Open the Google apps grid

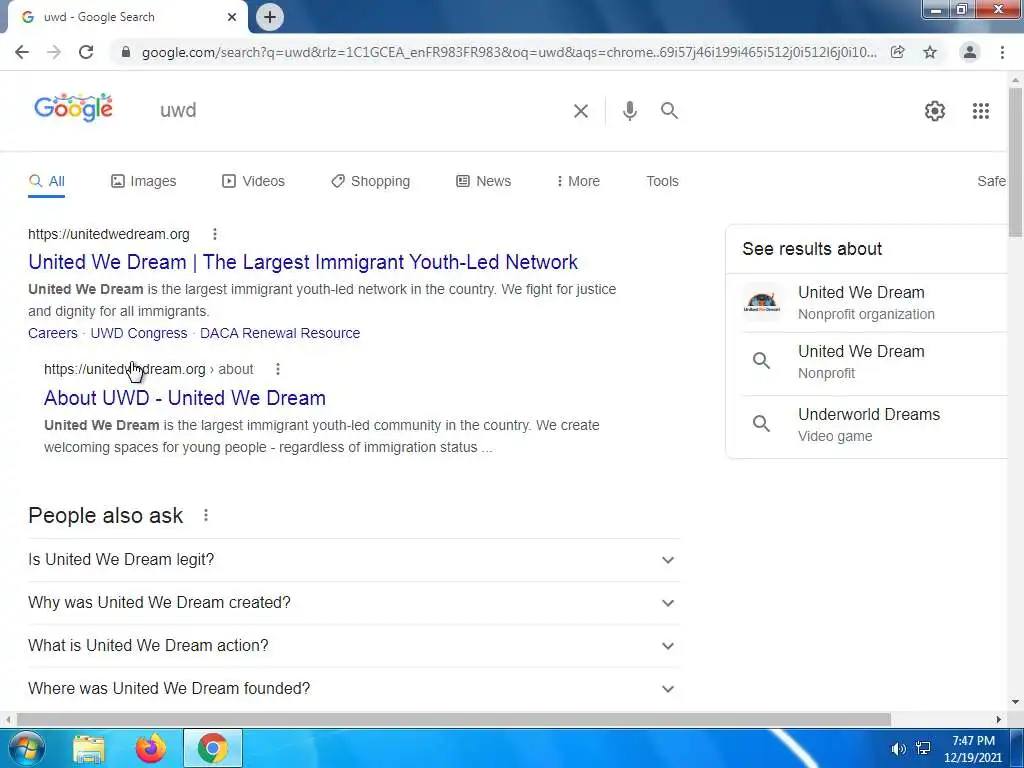(x=980, y=111)
